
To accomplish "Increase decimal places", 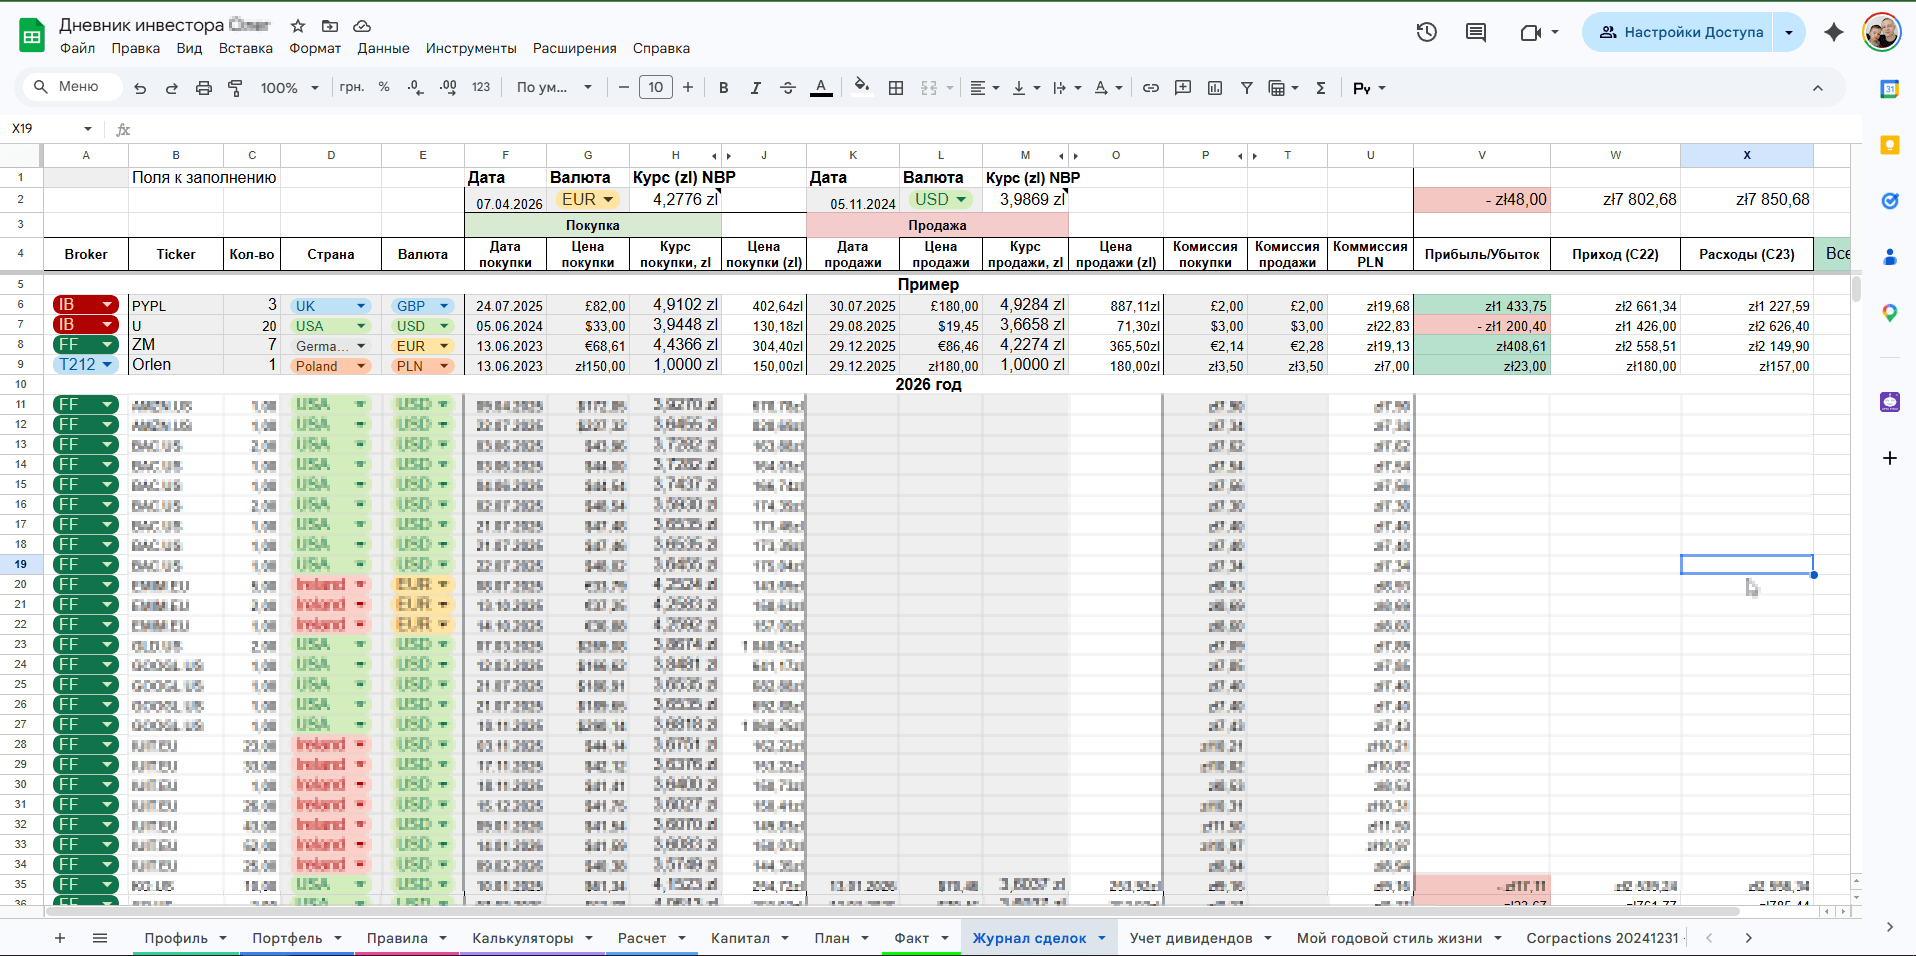I will click(448, 88).
